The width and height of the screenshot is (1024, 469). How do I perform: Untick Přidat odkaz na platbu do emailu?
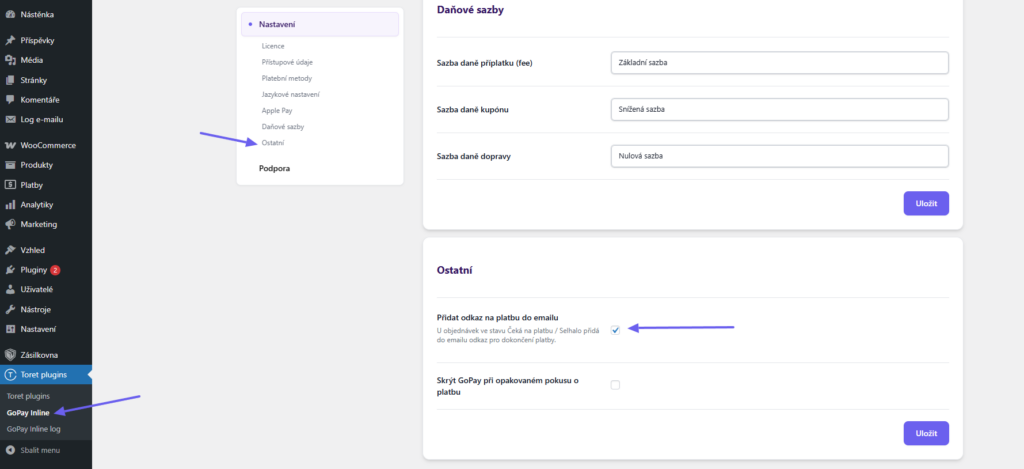click(615, 330)
